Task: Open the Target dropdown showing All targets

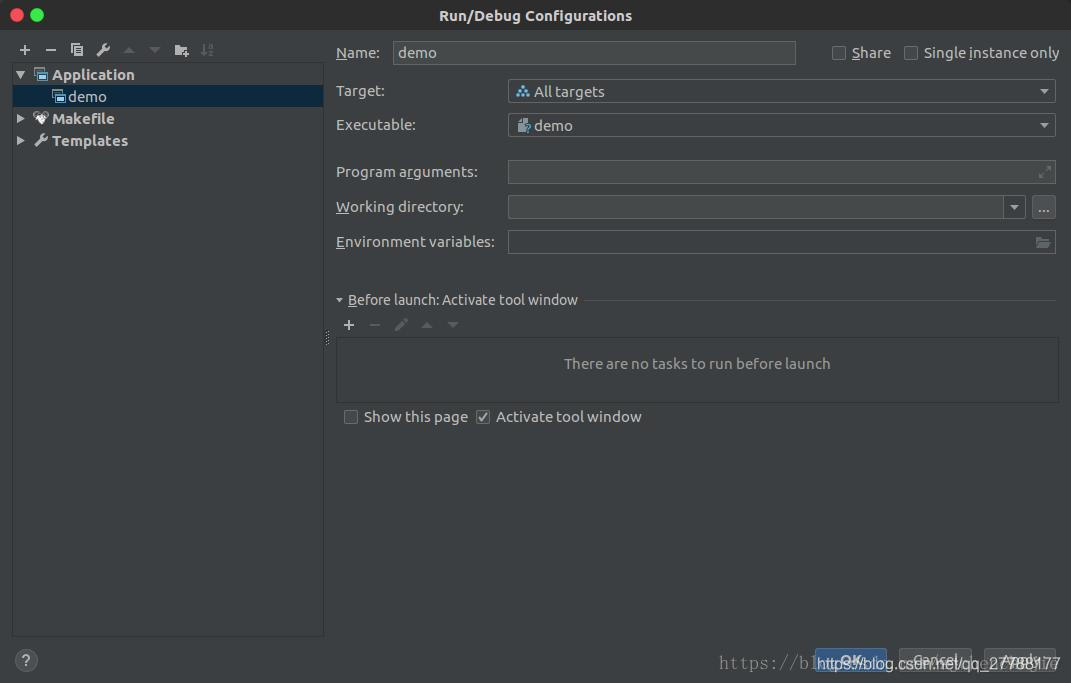Action: click(781, 91)
